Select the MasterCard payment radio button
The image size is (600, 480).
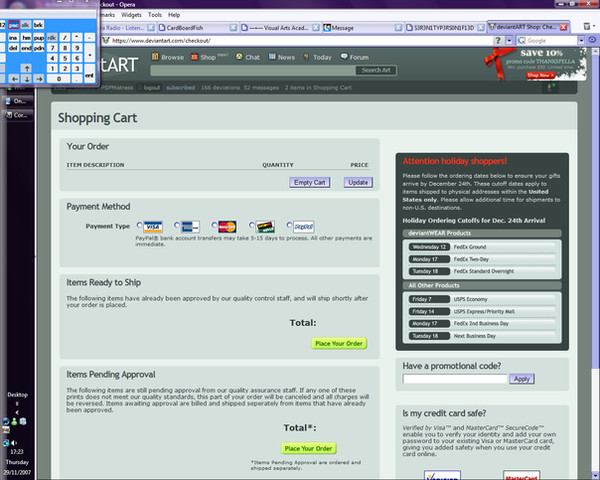coord(214,225)
